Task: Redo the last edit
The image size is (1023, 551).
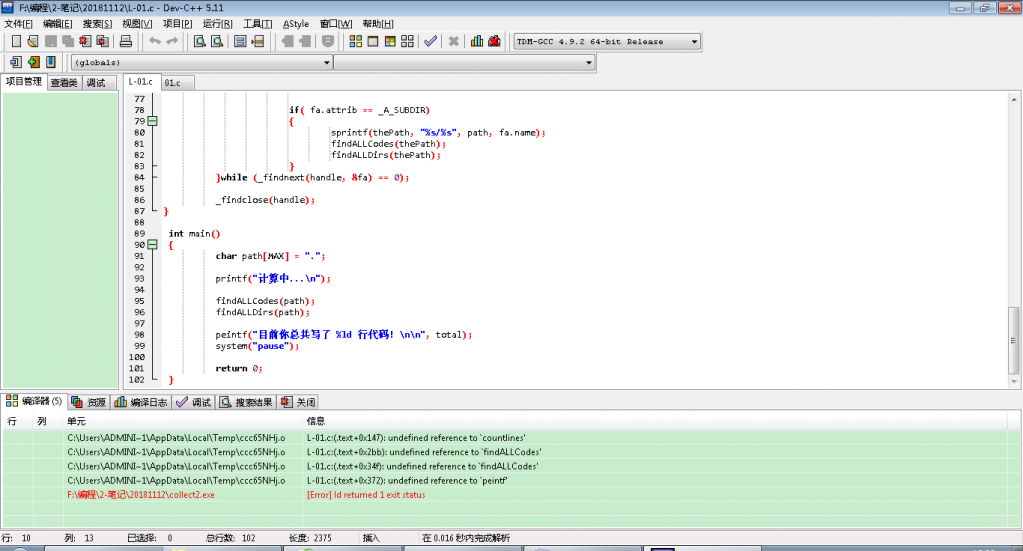Action: [172, 41]
